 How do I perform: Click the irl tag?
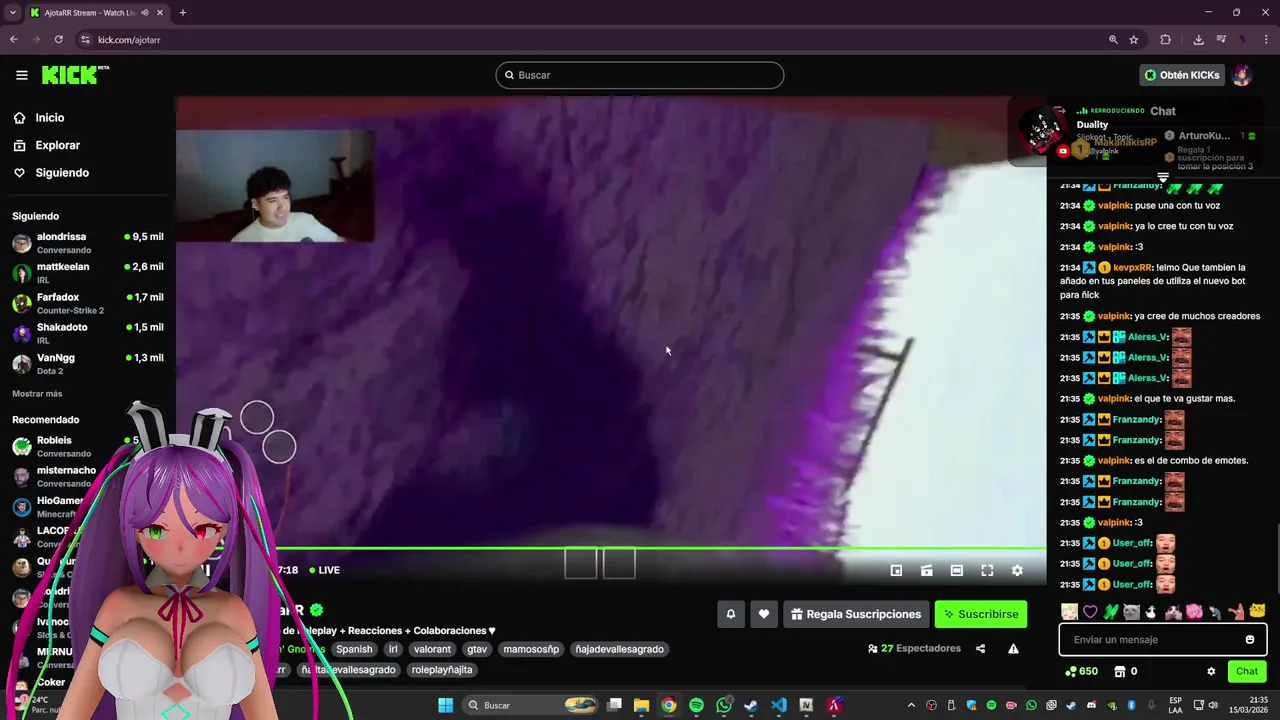(393, 649)
